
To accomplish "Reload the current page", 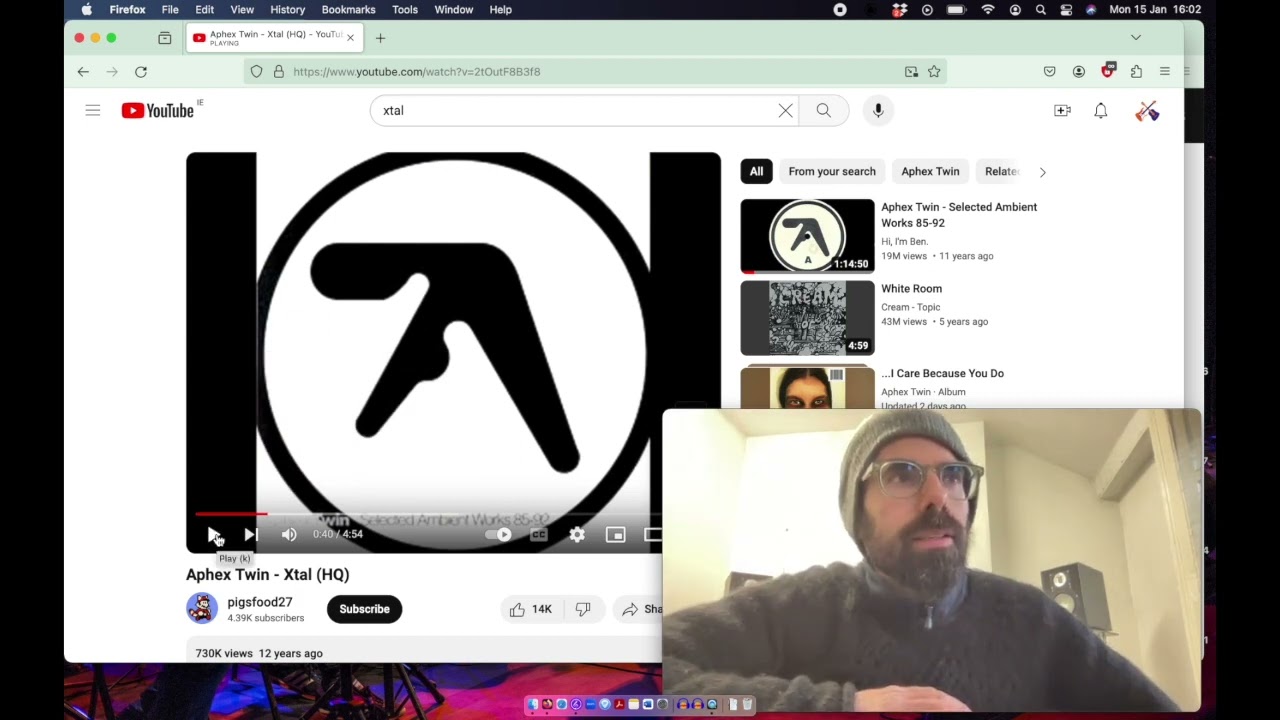I will coord(141,72).
